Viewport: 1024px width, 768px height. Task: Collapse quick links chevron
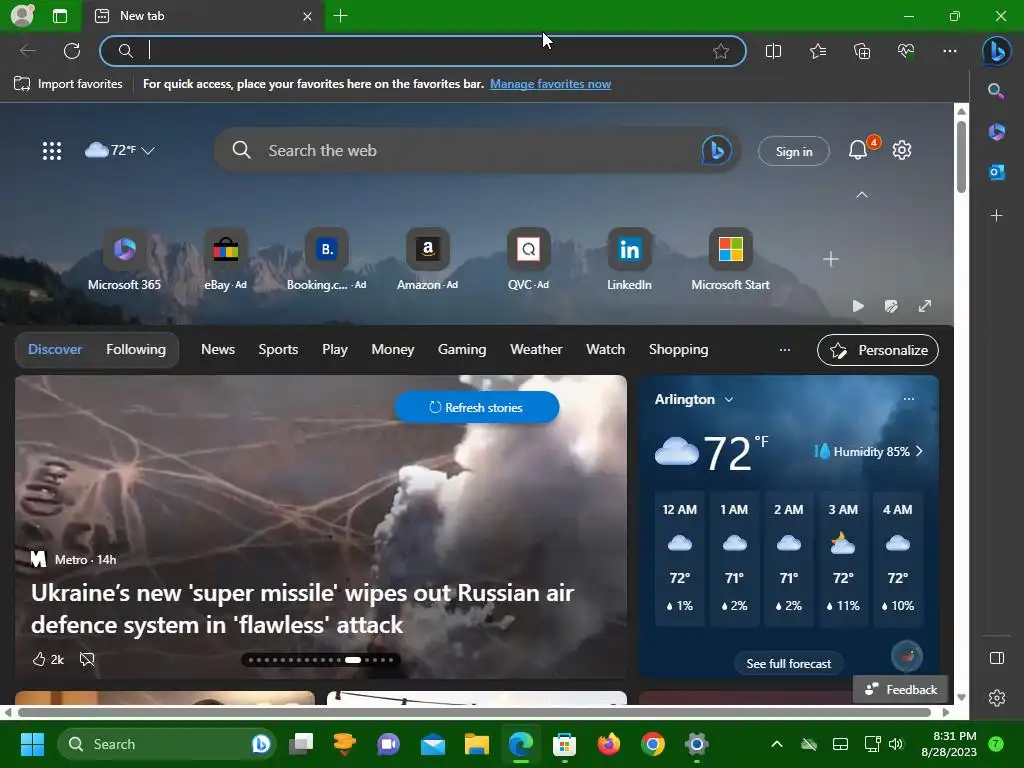pyautogui.click(x=862, y=195)
